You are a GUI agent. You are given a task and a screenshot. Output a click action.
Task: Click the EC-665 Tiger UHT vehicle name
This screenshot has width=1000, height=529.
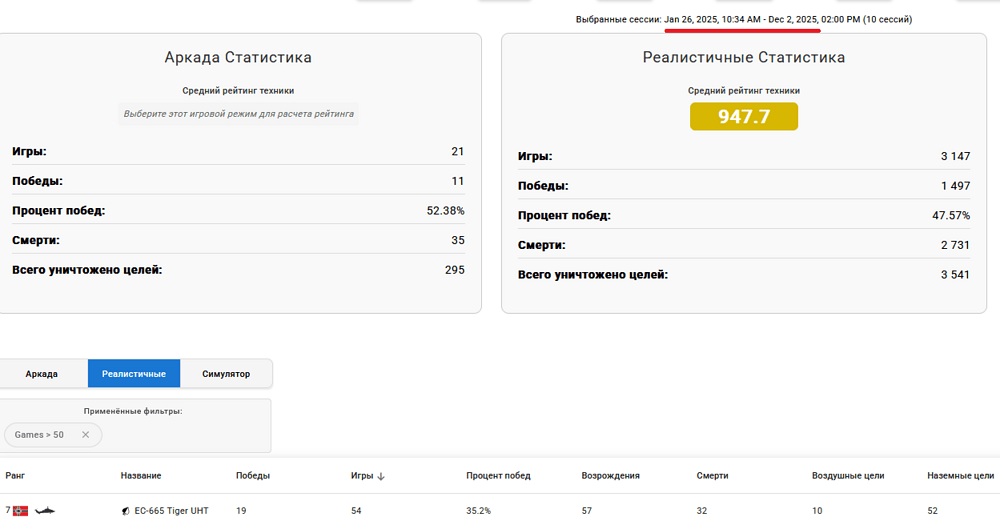click(171, 511)
